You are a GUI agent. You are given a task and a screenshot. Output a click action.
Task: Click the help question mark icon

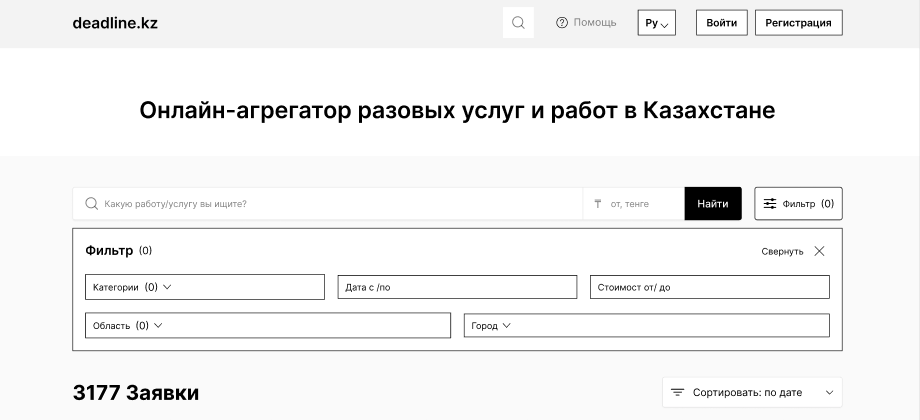[562, 23]
